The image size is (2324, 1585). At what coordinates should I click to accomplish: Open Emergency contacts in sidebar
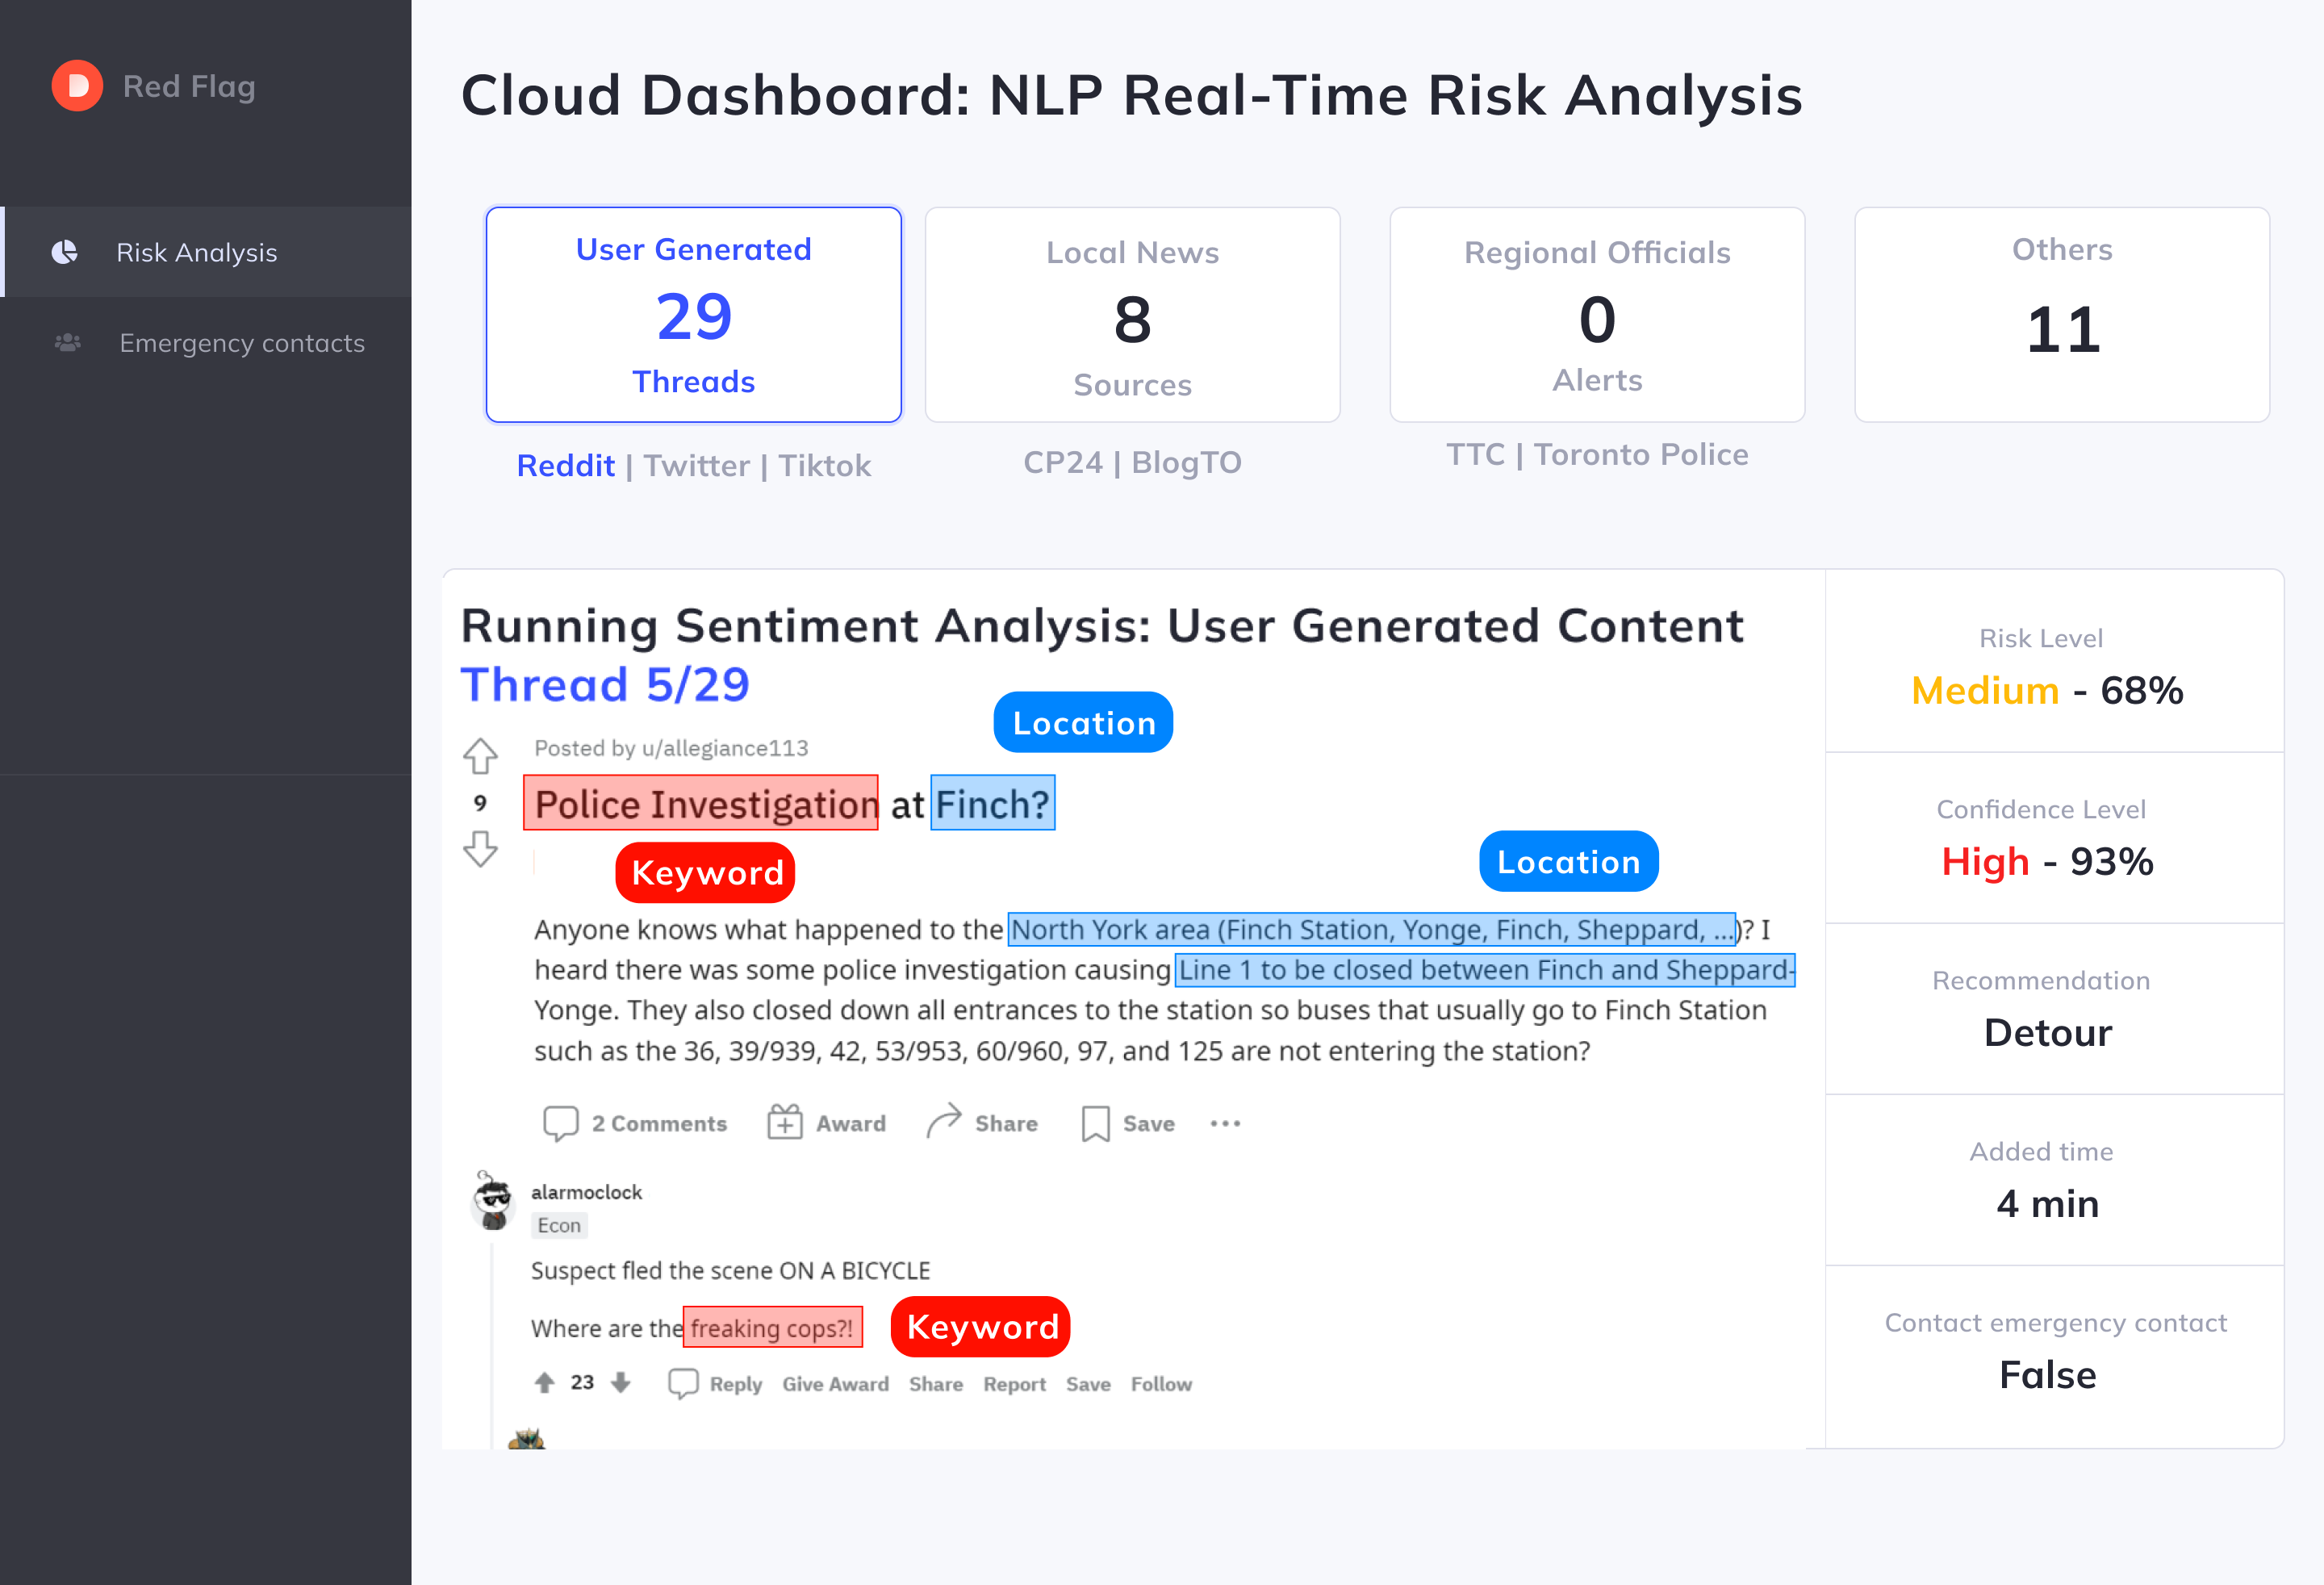coord(241,343)
